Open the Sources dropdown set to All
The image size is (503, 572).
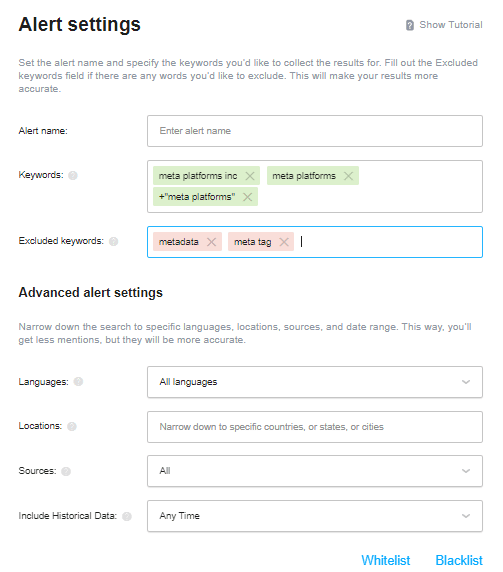tap(315, 471)
